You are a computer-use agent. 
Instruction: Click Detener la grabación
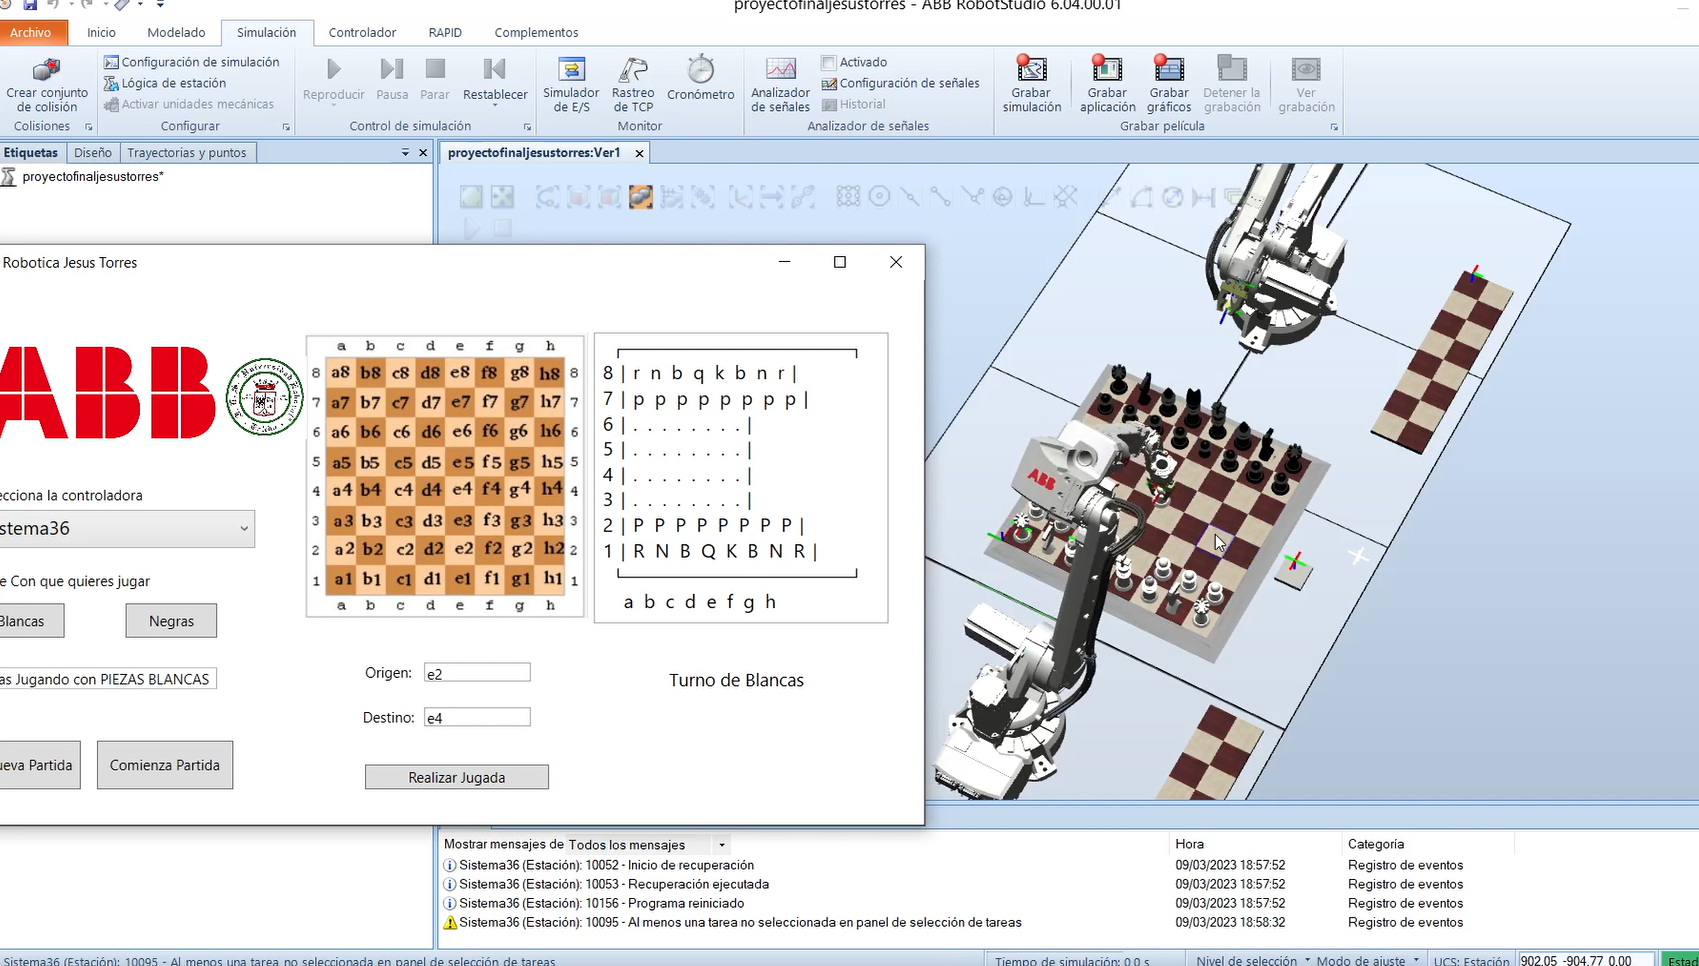point(1232,84)
